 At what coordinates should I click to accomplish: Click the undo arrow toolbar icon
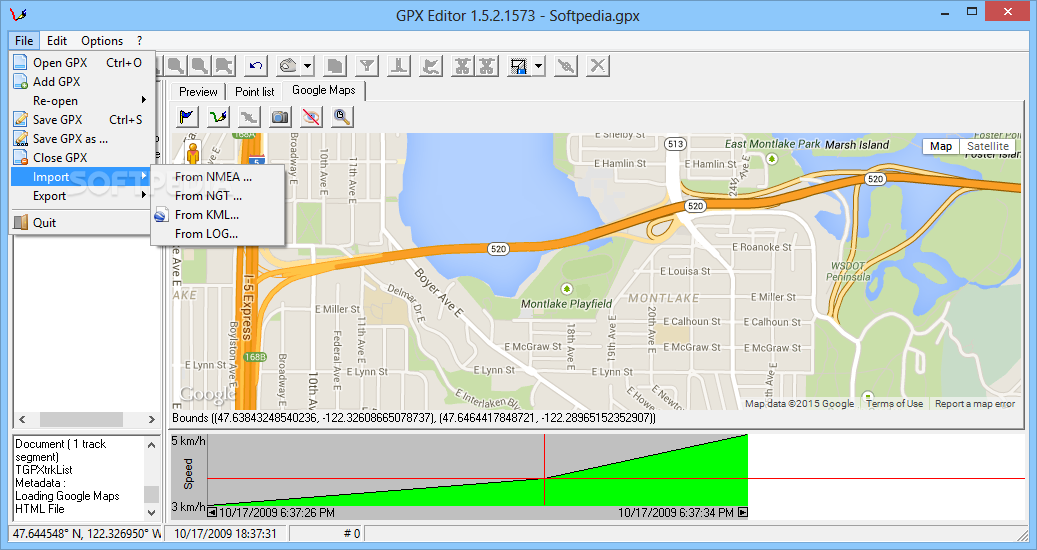click(x=256, y=65)
